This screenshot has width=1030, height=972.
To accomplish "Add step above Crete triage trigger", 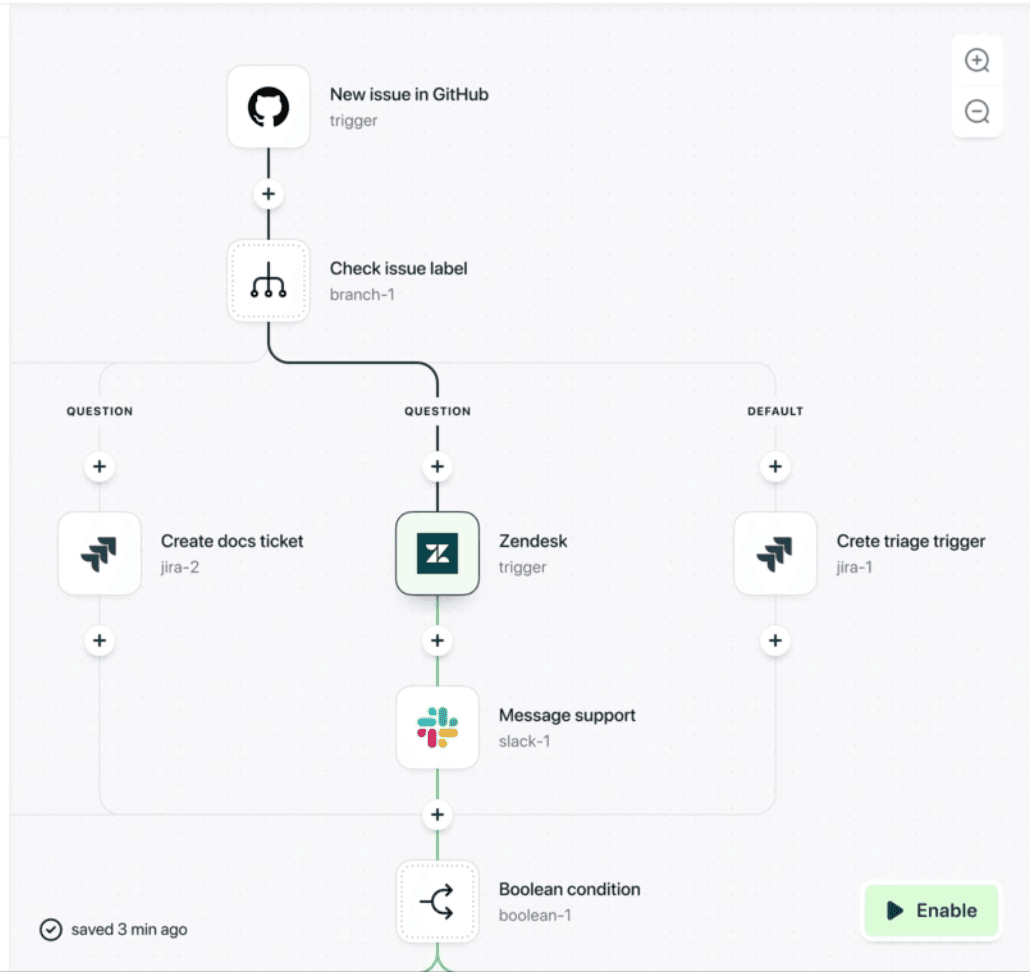I will (x=775, y=467).
